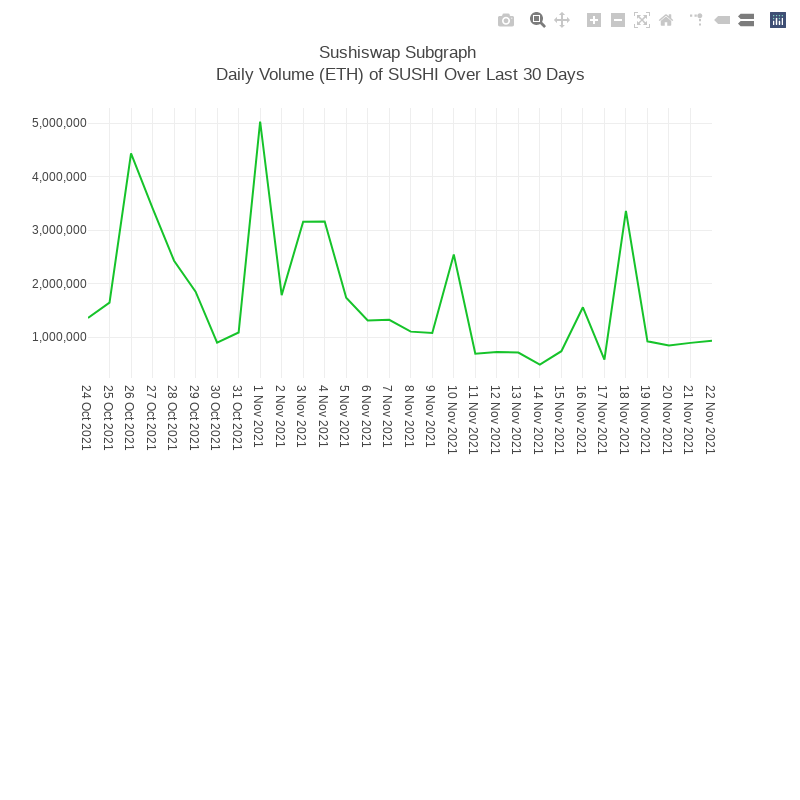This screenshot has width=800, height=800.
Task: Toggle spike lines on the chart
Action: [696, 20]
